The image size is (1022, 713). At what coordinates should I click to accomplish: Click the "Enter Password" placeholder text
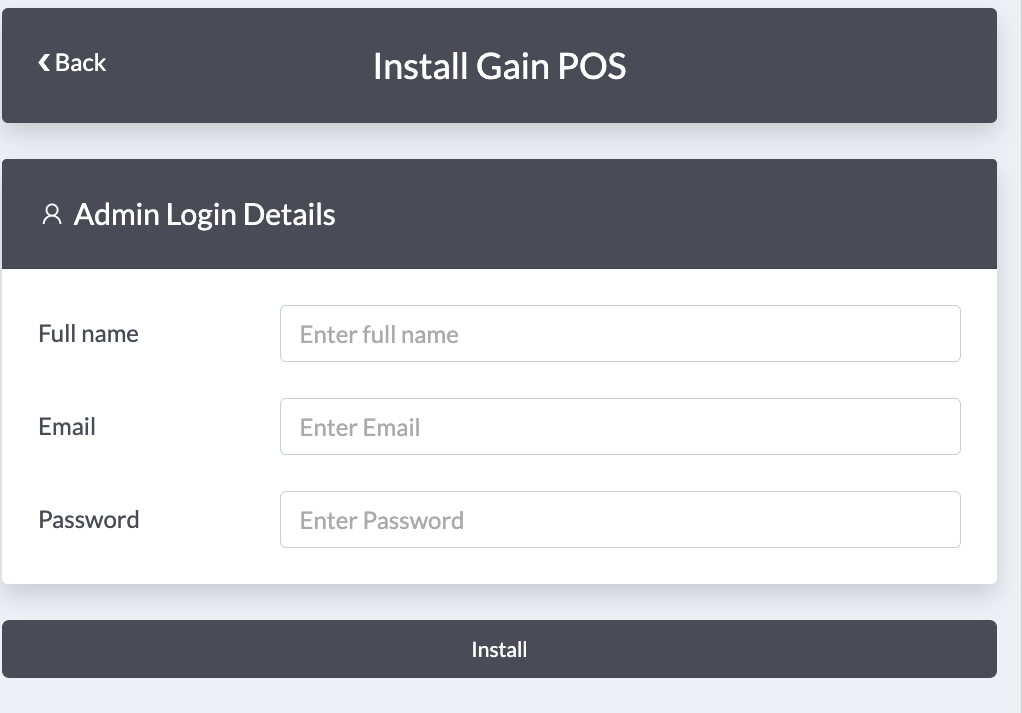click(381, 521)
